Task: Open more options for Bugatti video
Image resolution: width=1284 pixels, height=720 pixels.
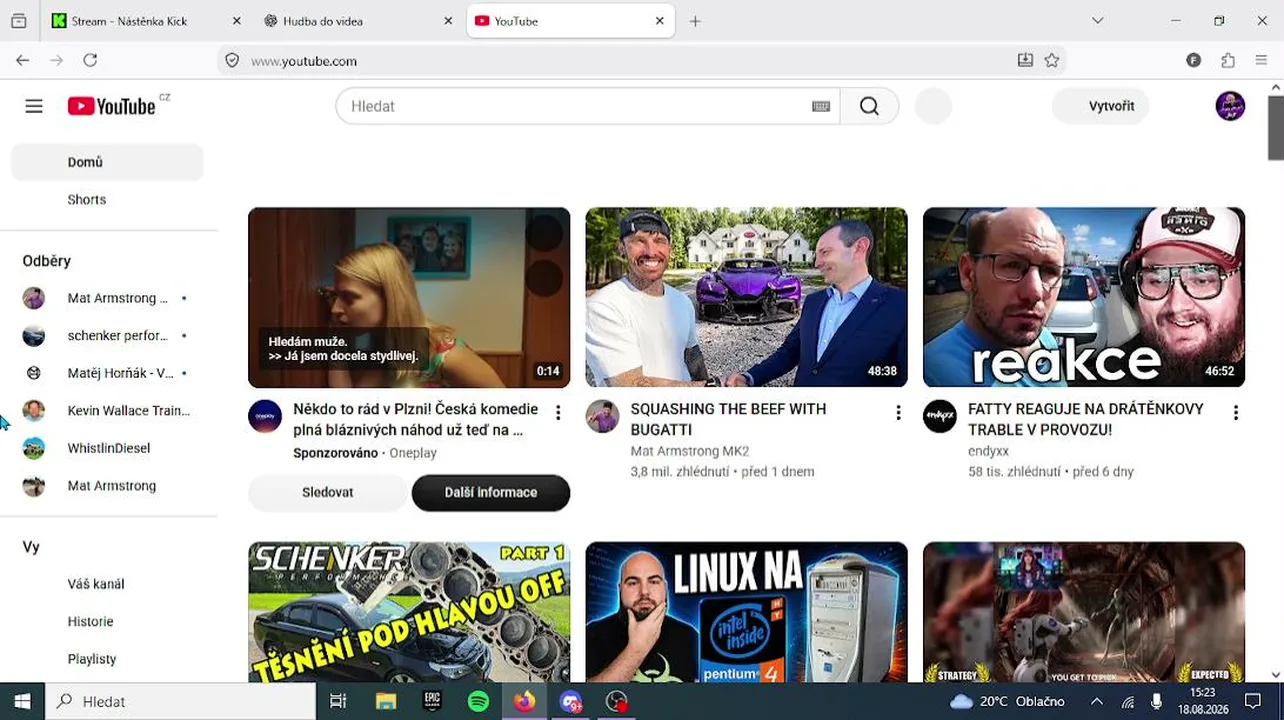Action: tap(898, 413)
